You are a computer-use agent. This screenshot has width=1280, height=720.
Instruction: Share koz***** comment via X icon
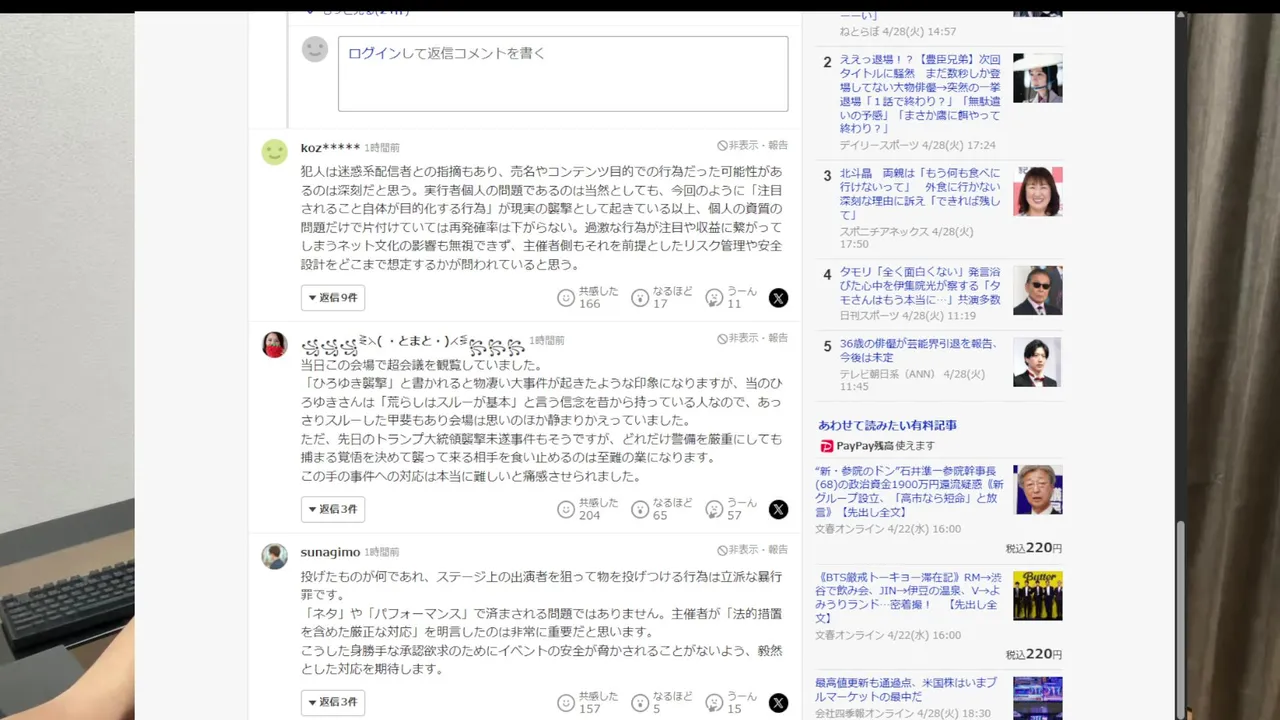pyautogui.click(x=778, y=298)
